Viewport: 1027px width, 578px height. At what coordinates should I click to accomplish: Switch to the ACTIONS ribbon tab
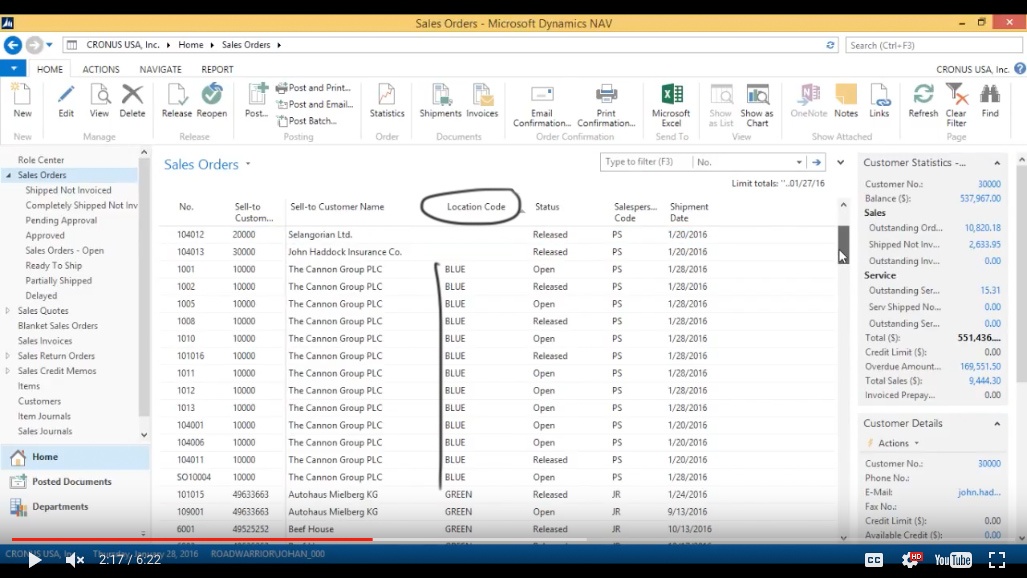tap(101, 69)
